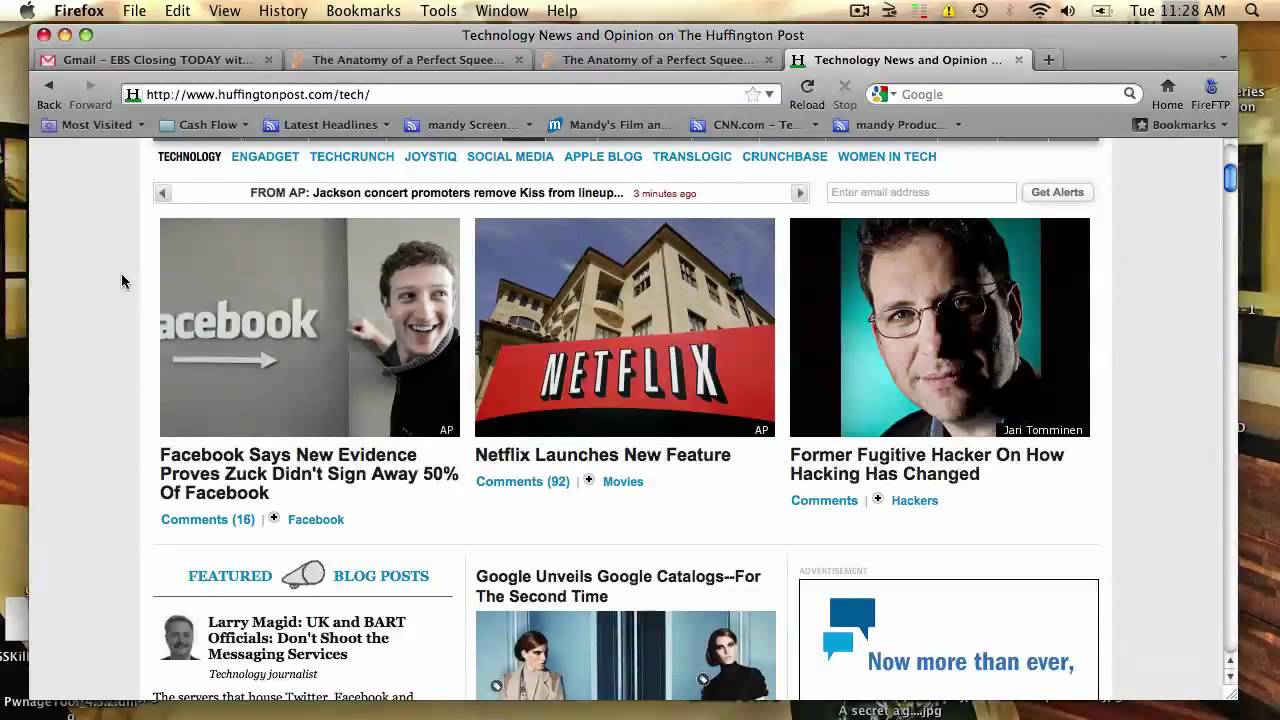Expand the mandy Screen feed dropdown
The width and height of the screenshot is (1280, 720).
[x=529, y=125]
